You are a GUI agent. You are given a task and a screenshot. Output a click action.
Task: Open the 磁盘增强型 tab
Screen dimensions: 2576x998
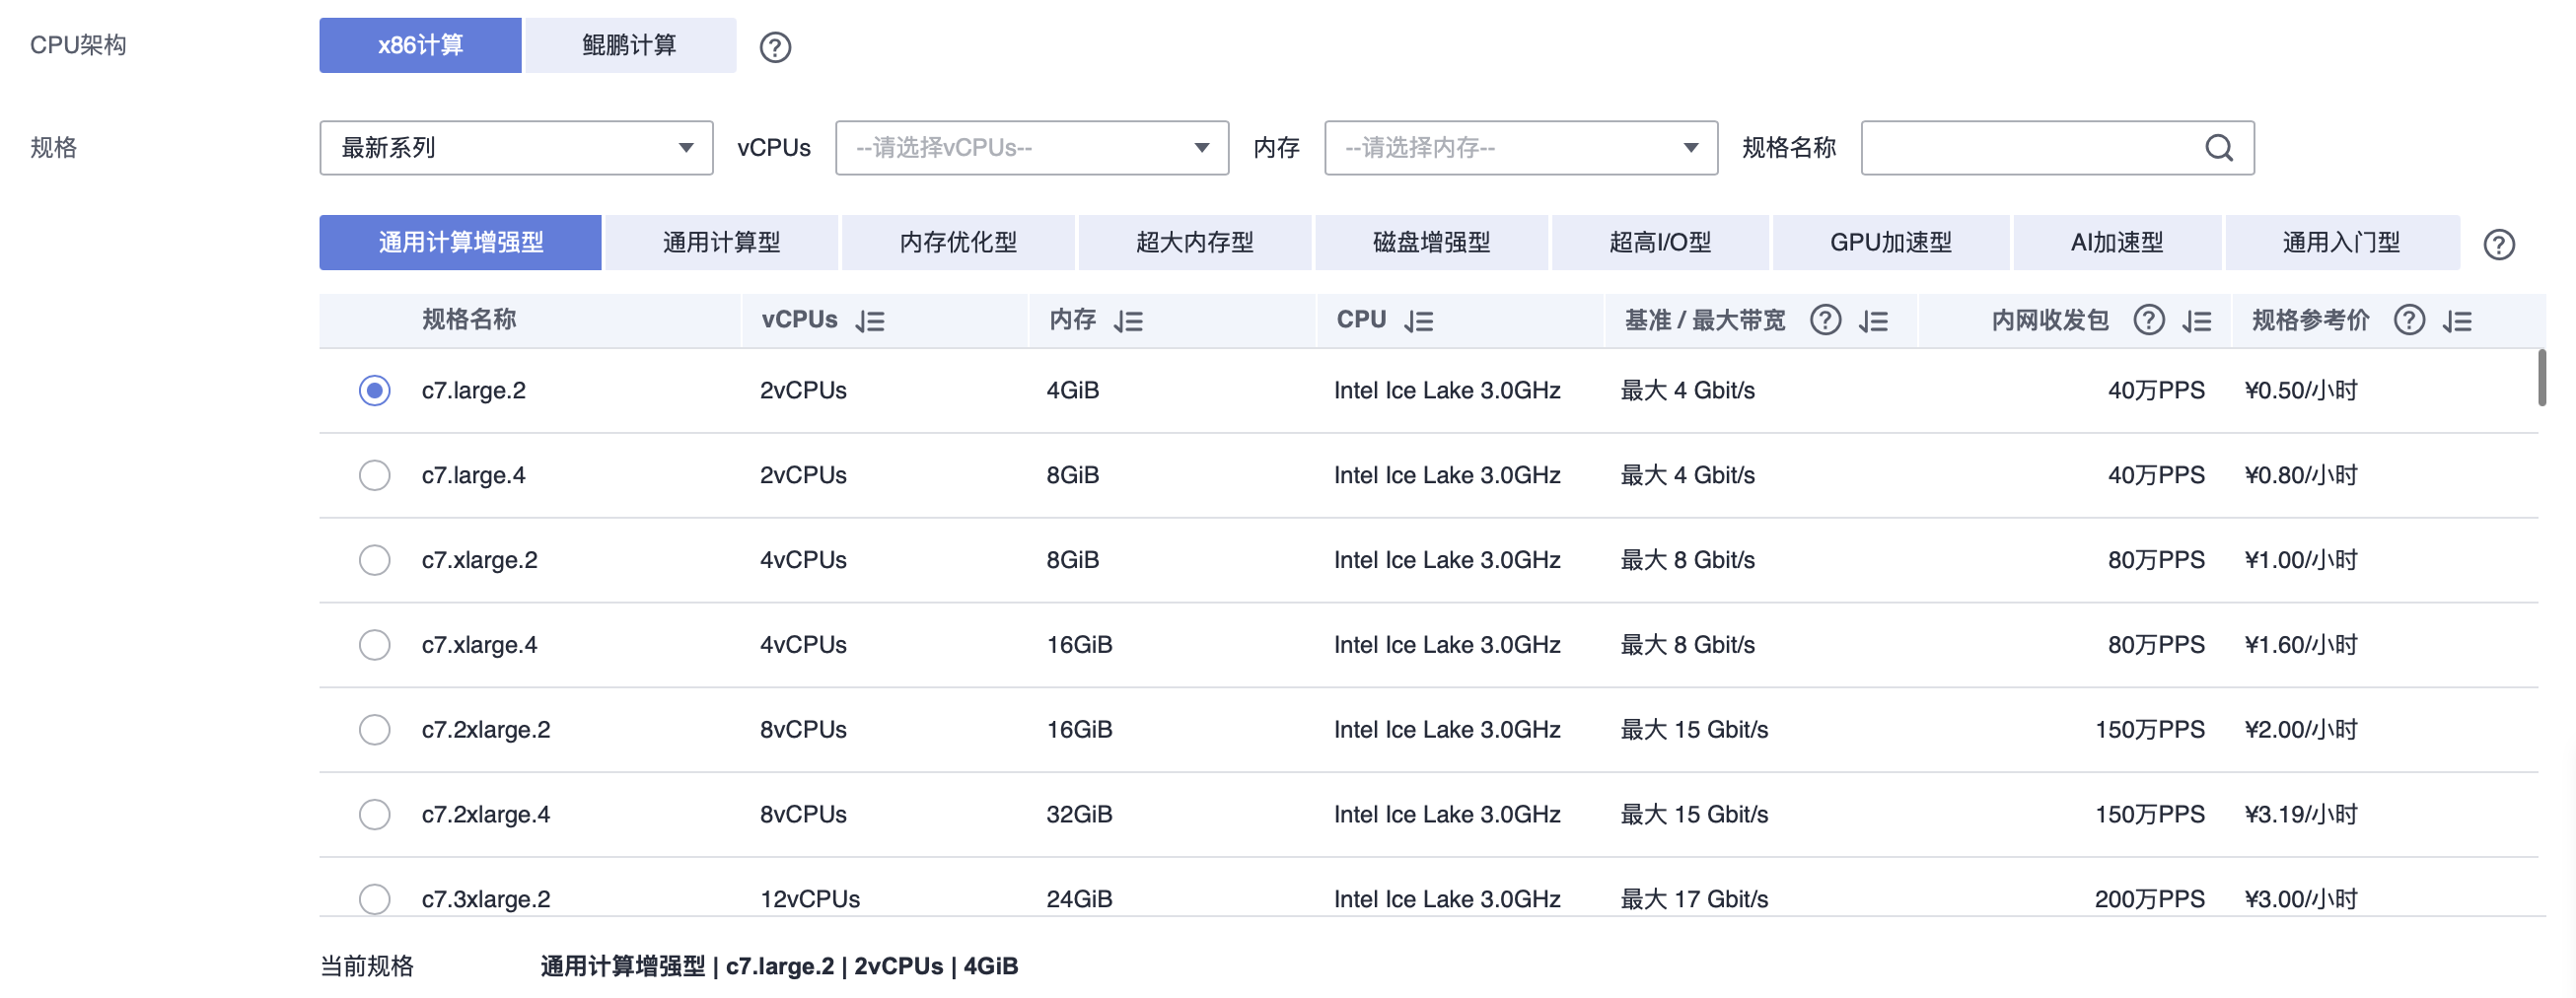(1431, 243)
